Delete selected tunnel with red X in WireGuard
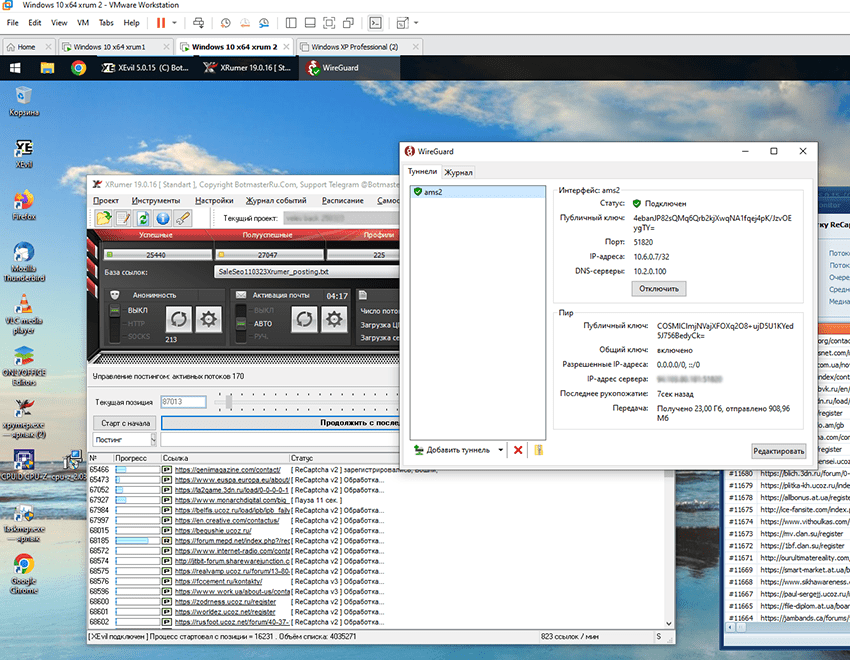 point(518,450)
